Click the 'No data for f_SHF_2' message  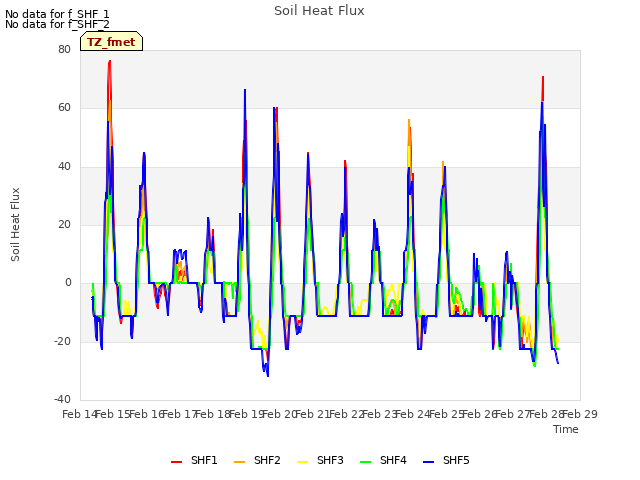[x=57, y=24]
